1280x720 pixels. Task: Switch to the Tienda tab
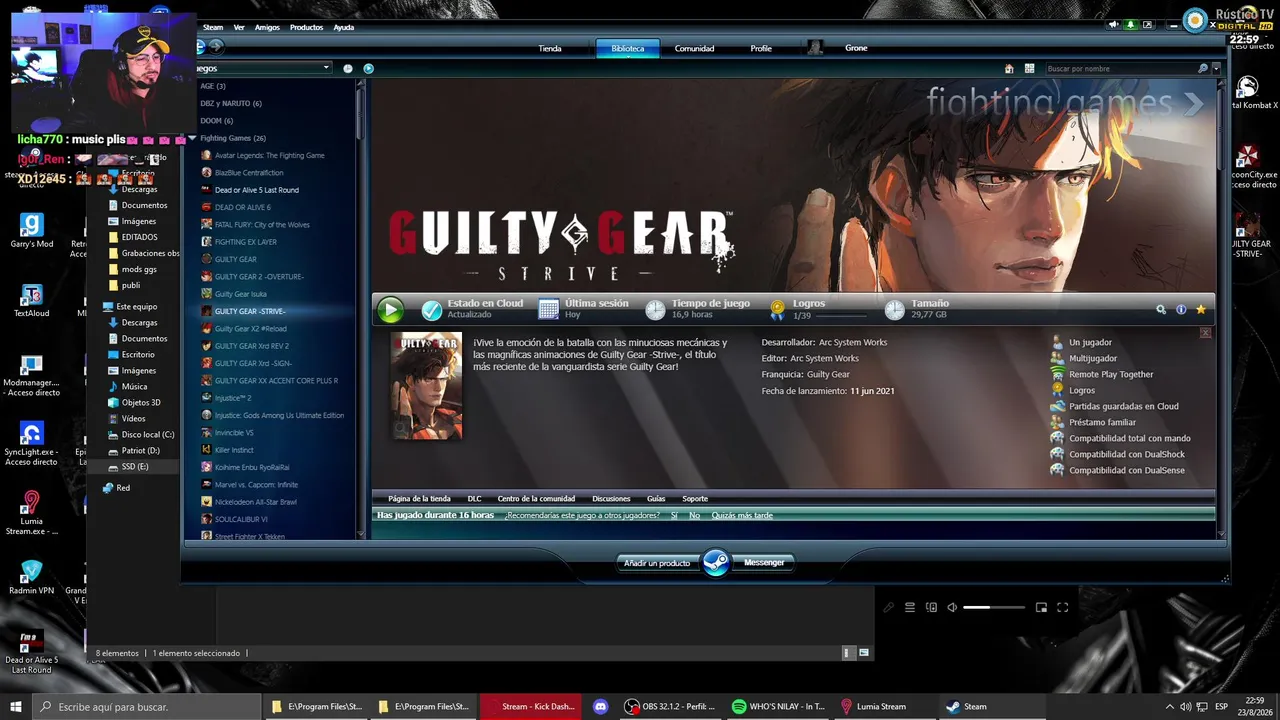click(550, 48)
